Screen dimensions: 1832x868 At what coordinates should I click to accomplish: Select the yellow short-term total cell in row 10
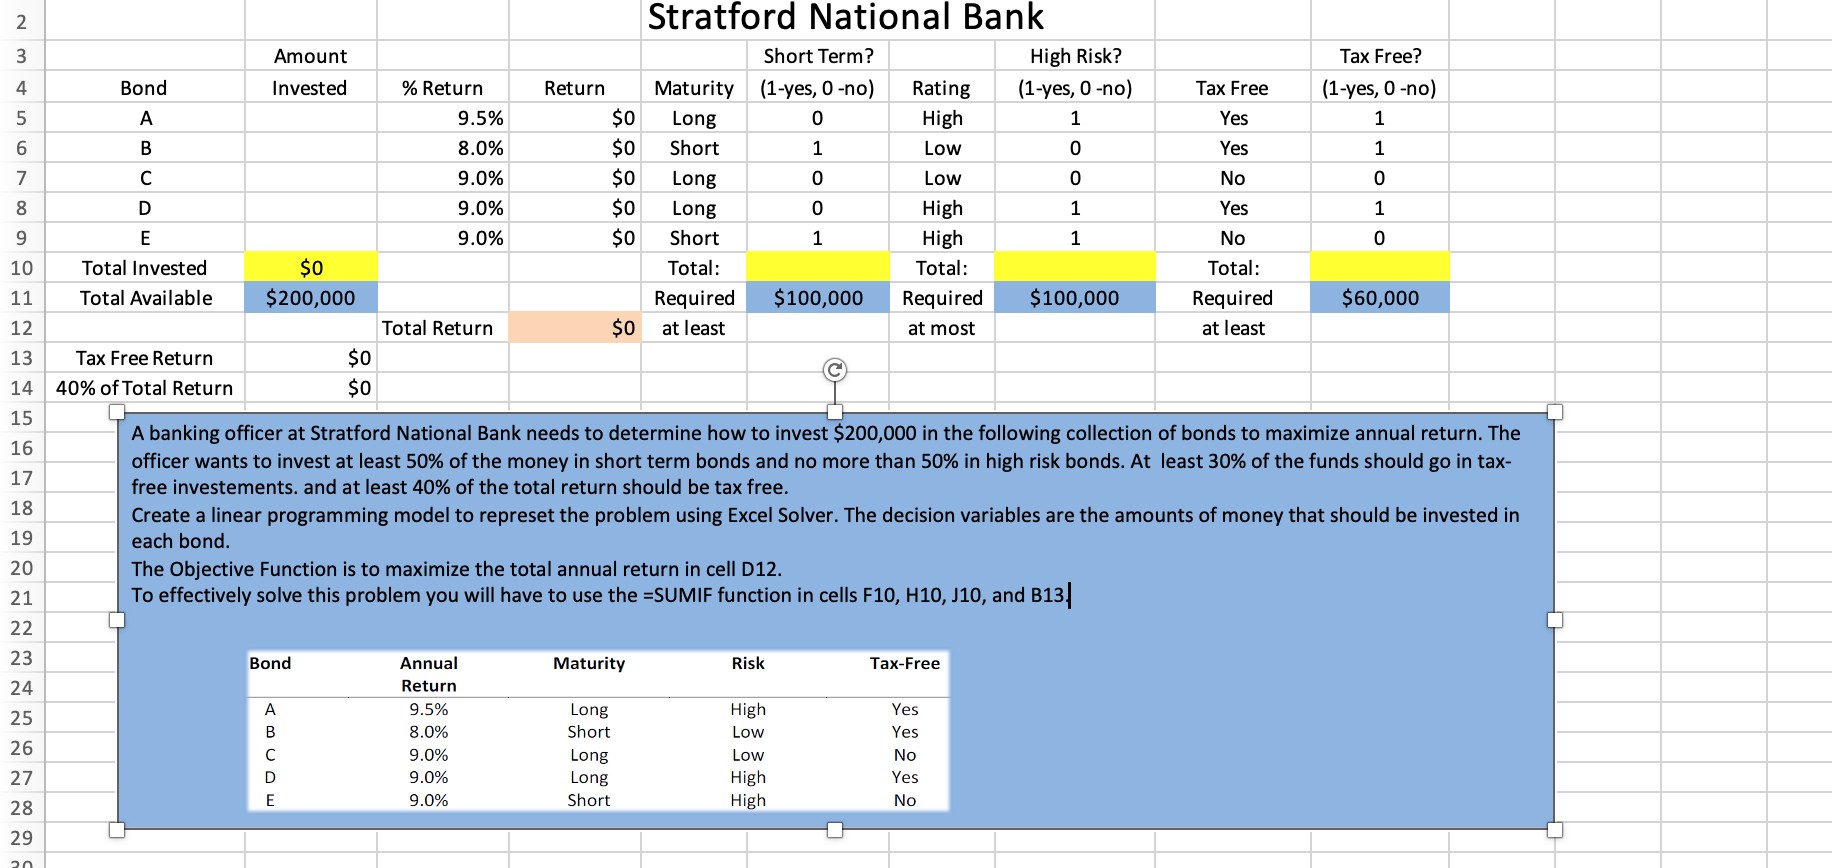(818, 268)
